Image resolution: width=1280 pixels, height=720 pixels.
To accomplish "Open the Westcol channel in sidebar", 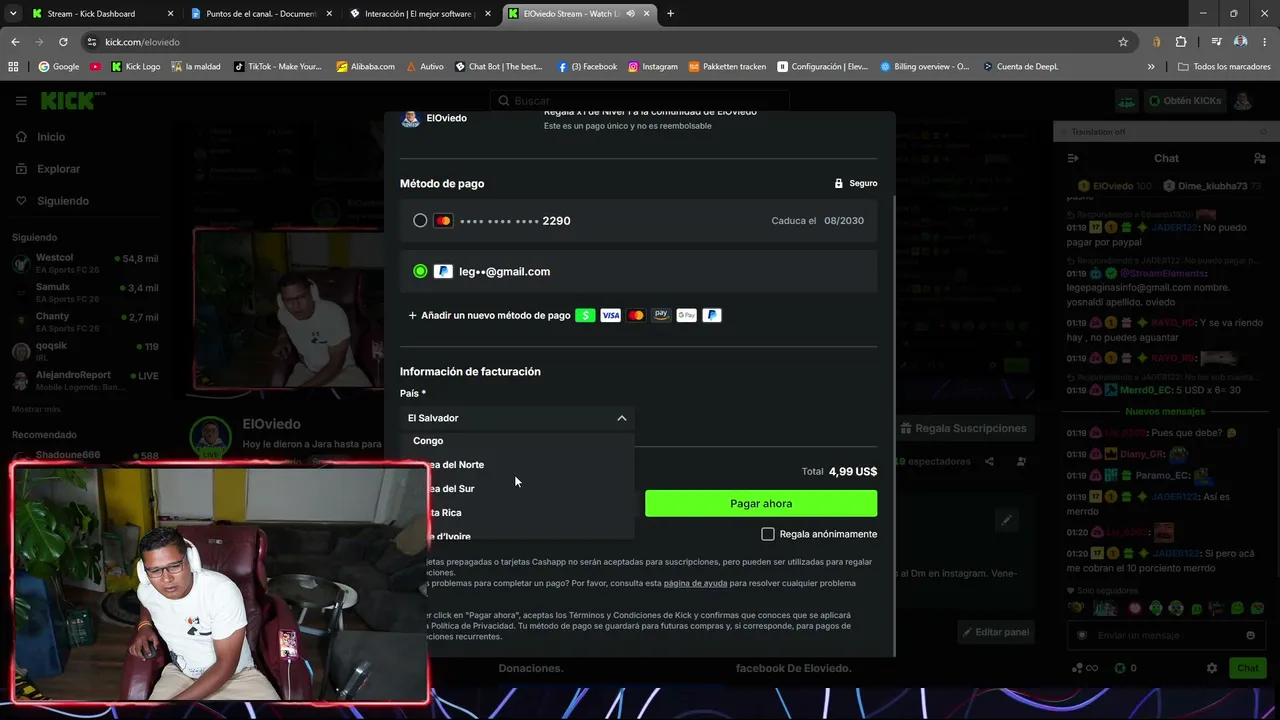I will tap(85, 264).
